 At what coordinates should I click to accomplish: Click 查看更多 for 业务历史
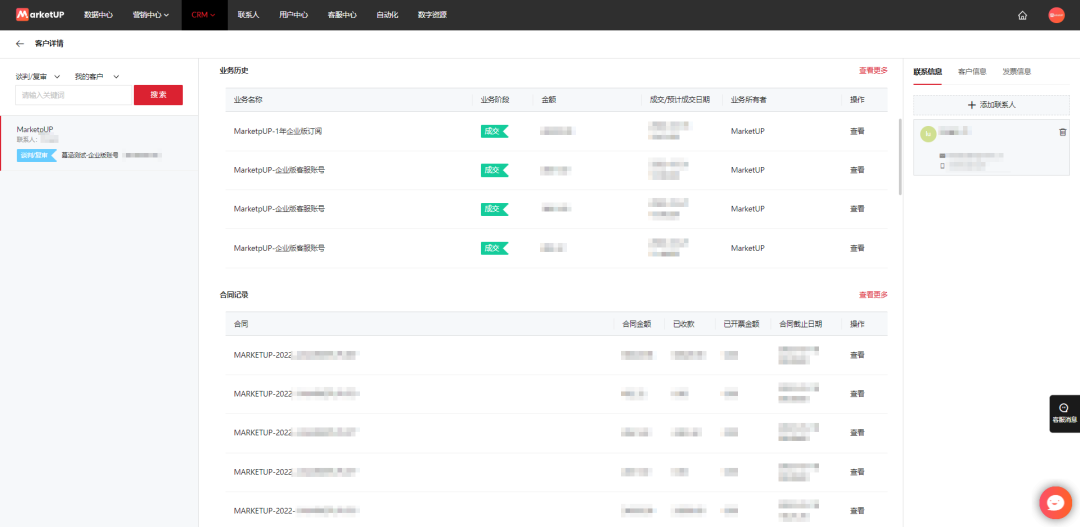pyautogui.click(x=873, y=70)
